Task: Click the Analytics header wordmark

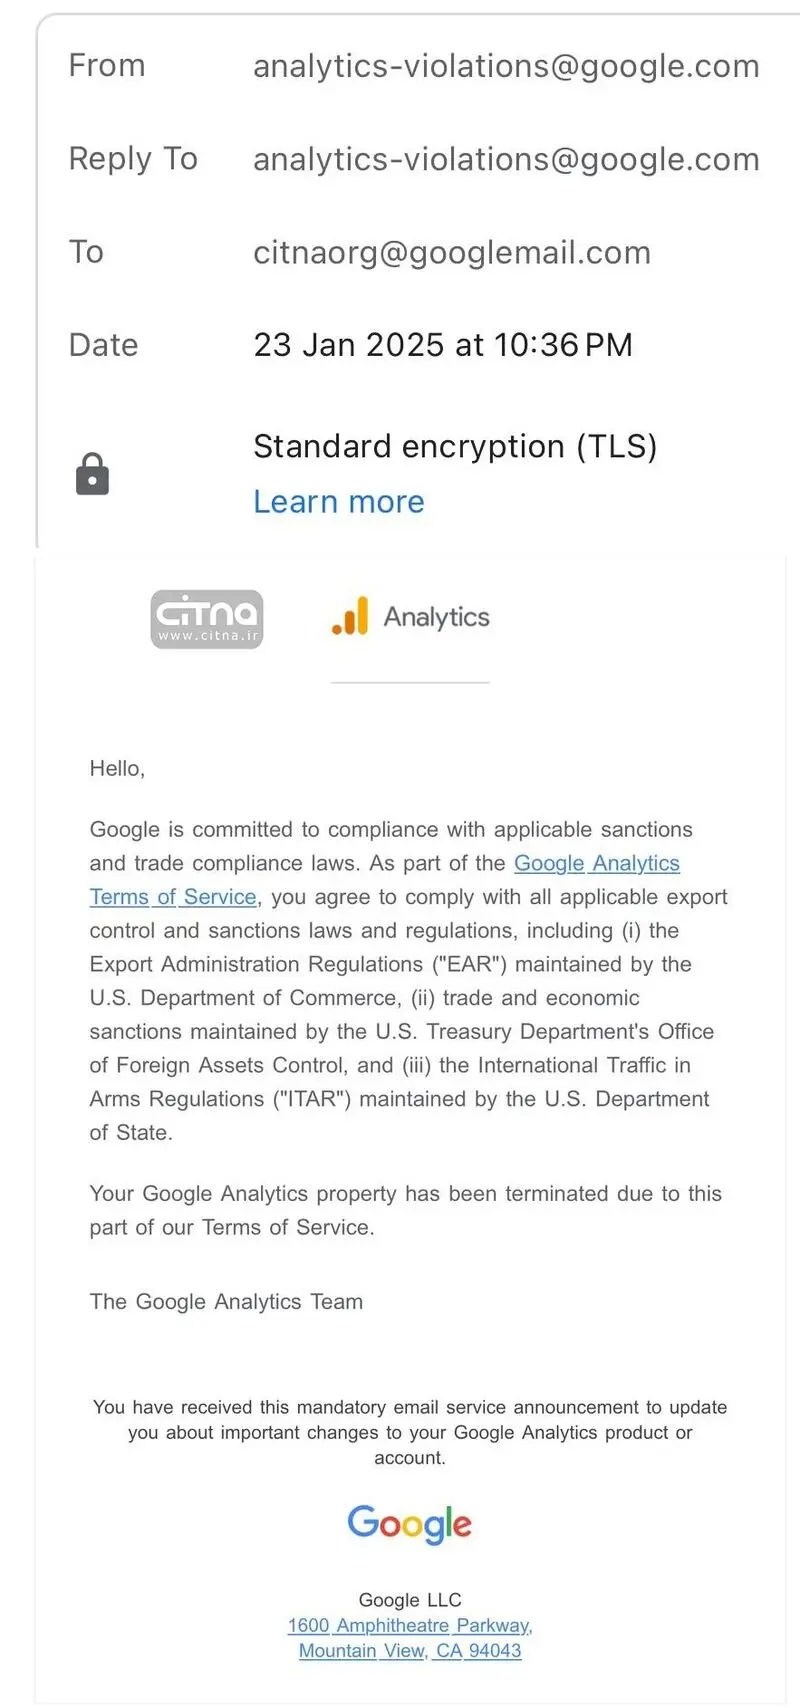Action: [437, 617]
